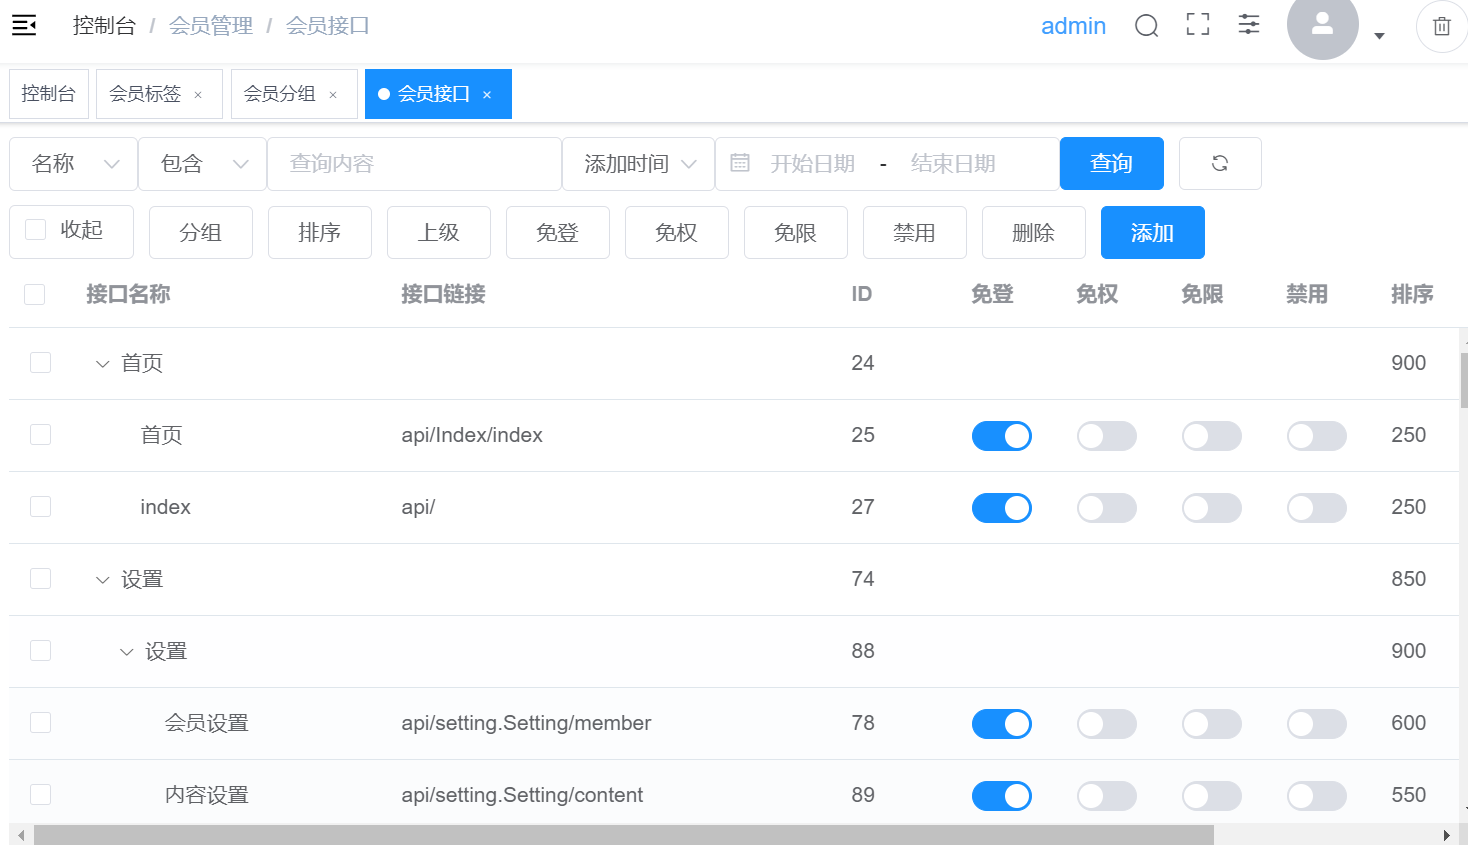Image resolution: width=1468 pixels, height=845 pixels.
Task: Collapse the 设置 tree row ID 74
Action: coord(102,580)
